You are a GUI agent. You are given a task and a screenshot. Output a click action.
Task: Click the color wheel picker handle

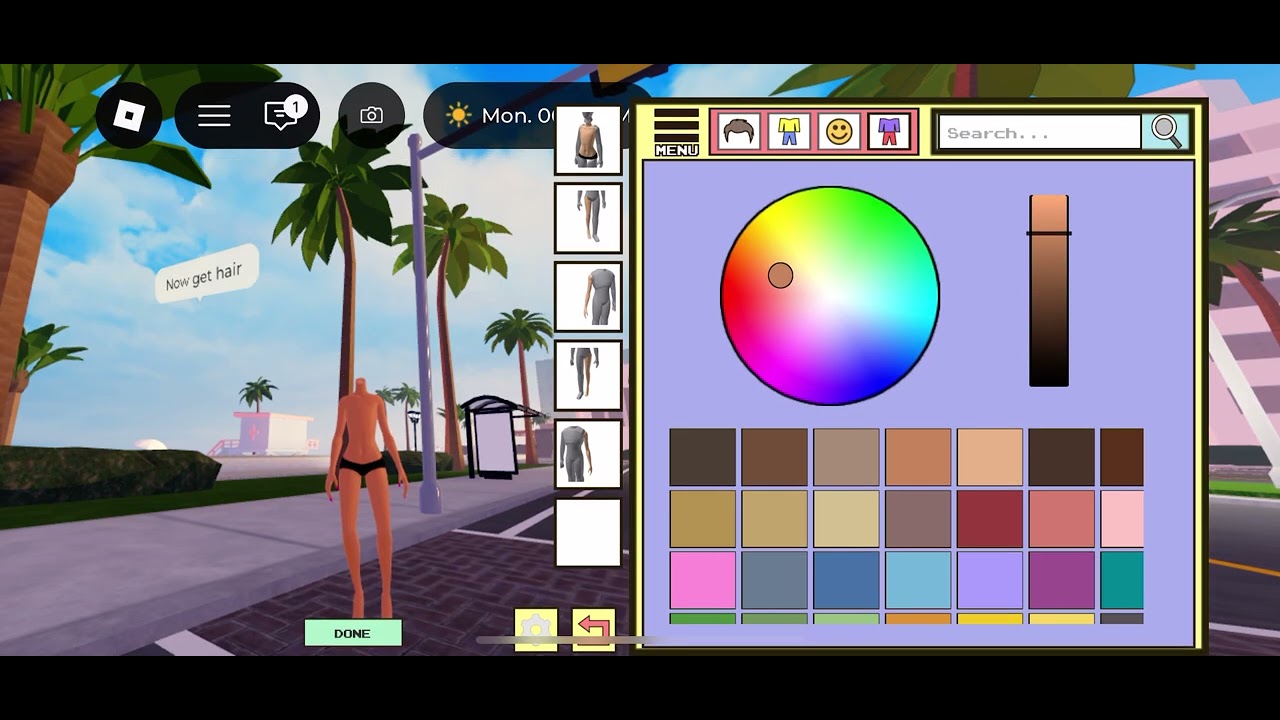[x=780, y=275]
